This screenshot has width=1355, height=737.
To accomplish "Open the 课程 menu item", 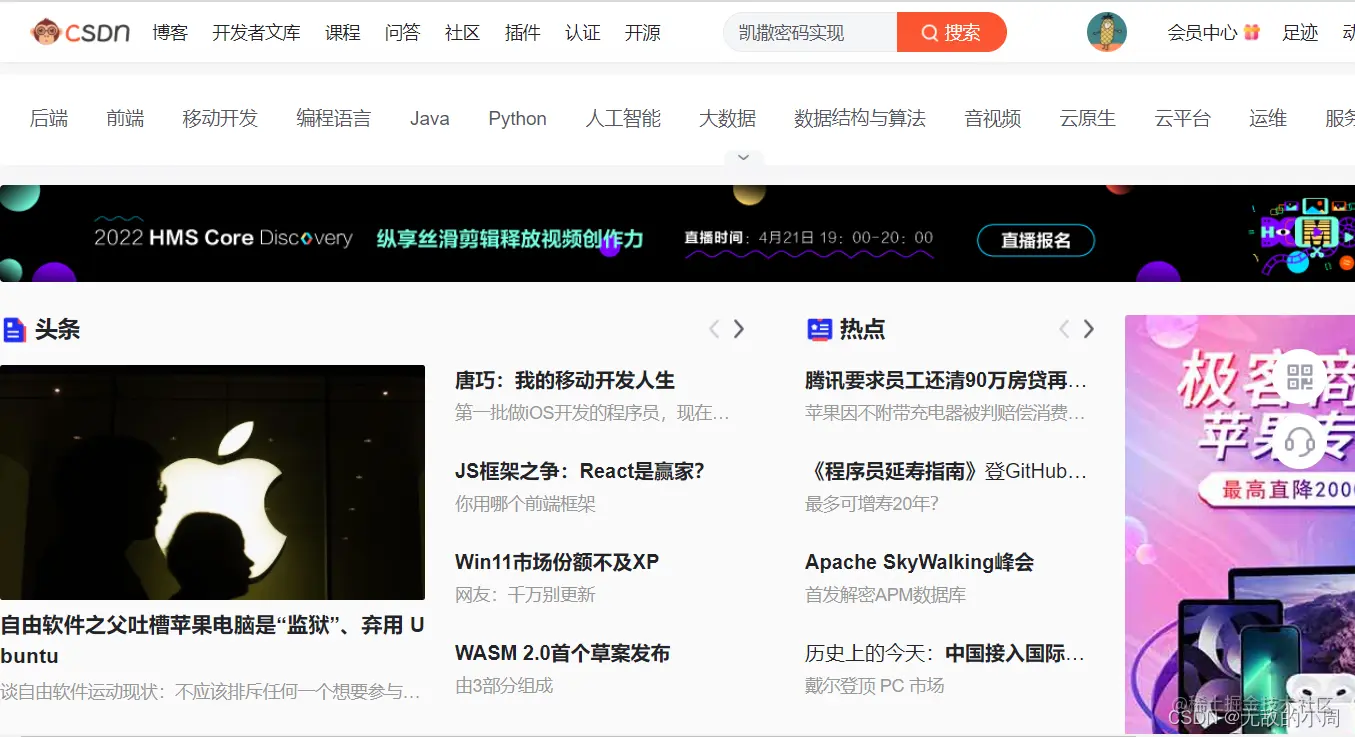I will pos(342,33).
